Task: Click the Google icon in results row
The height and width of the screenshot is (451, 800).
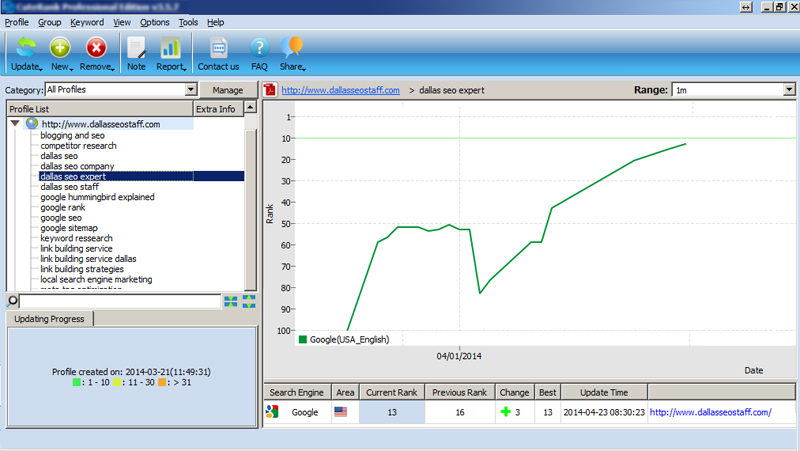Action: click(272, 412)
